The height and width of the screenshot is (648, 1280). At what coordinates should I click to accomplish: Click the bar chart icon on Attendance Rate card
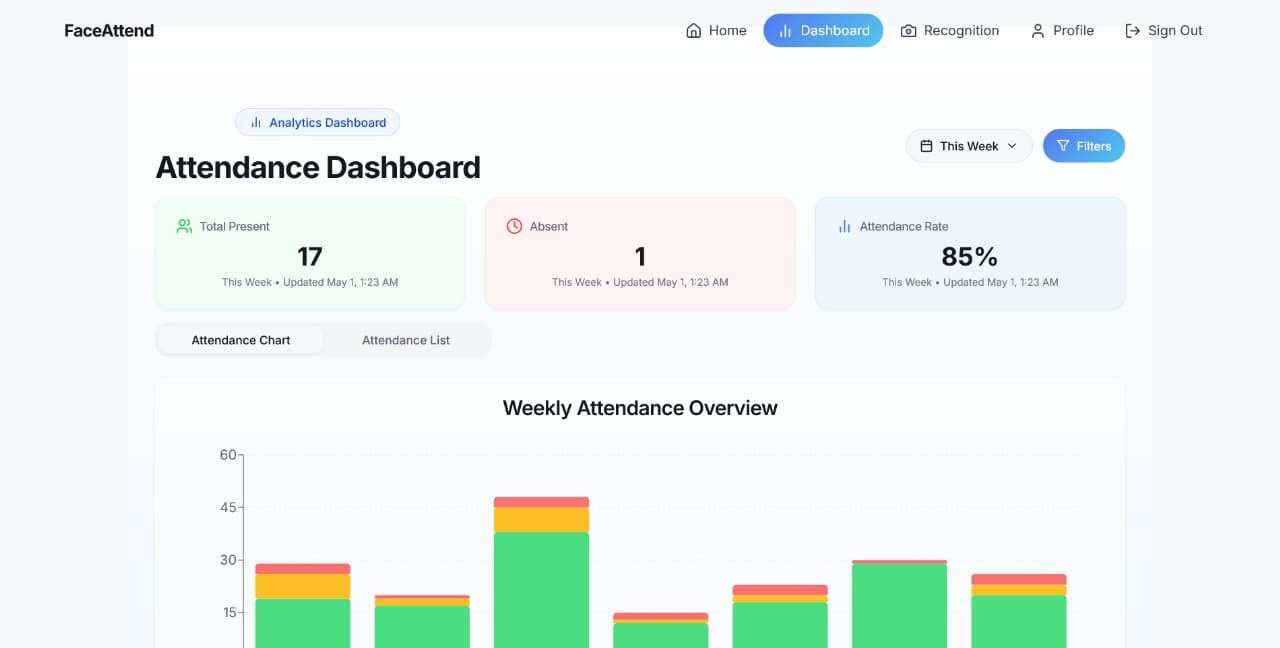pos(844,226)
